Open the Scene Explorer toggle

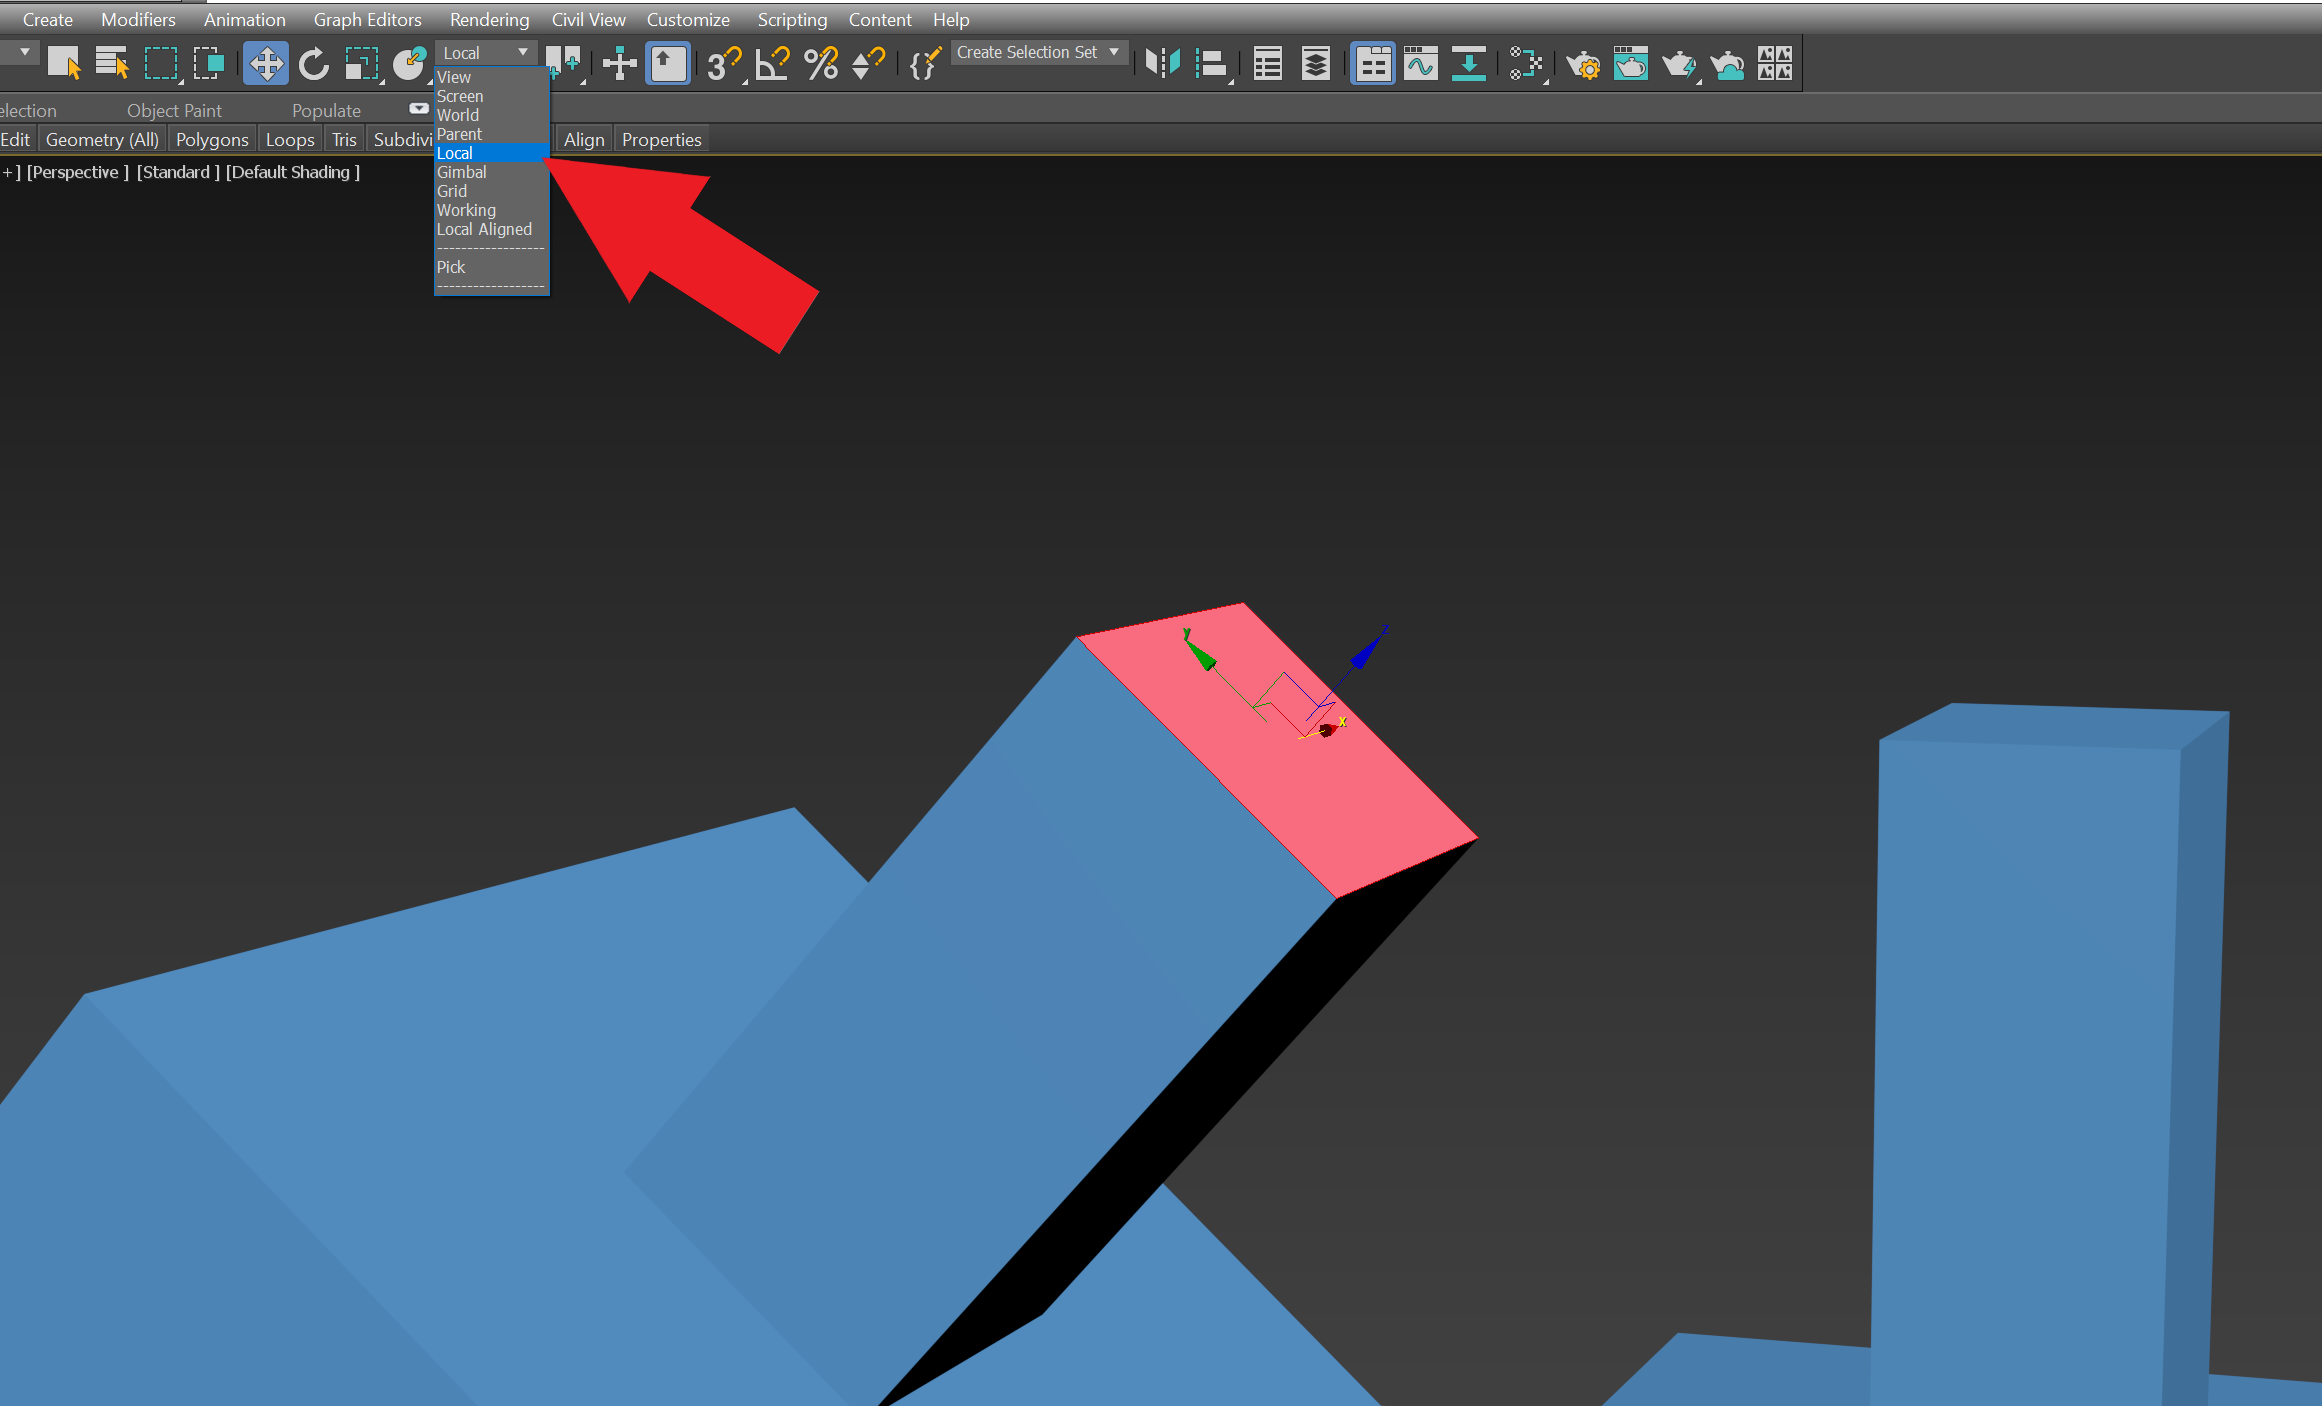[1267, 64]
